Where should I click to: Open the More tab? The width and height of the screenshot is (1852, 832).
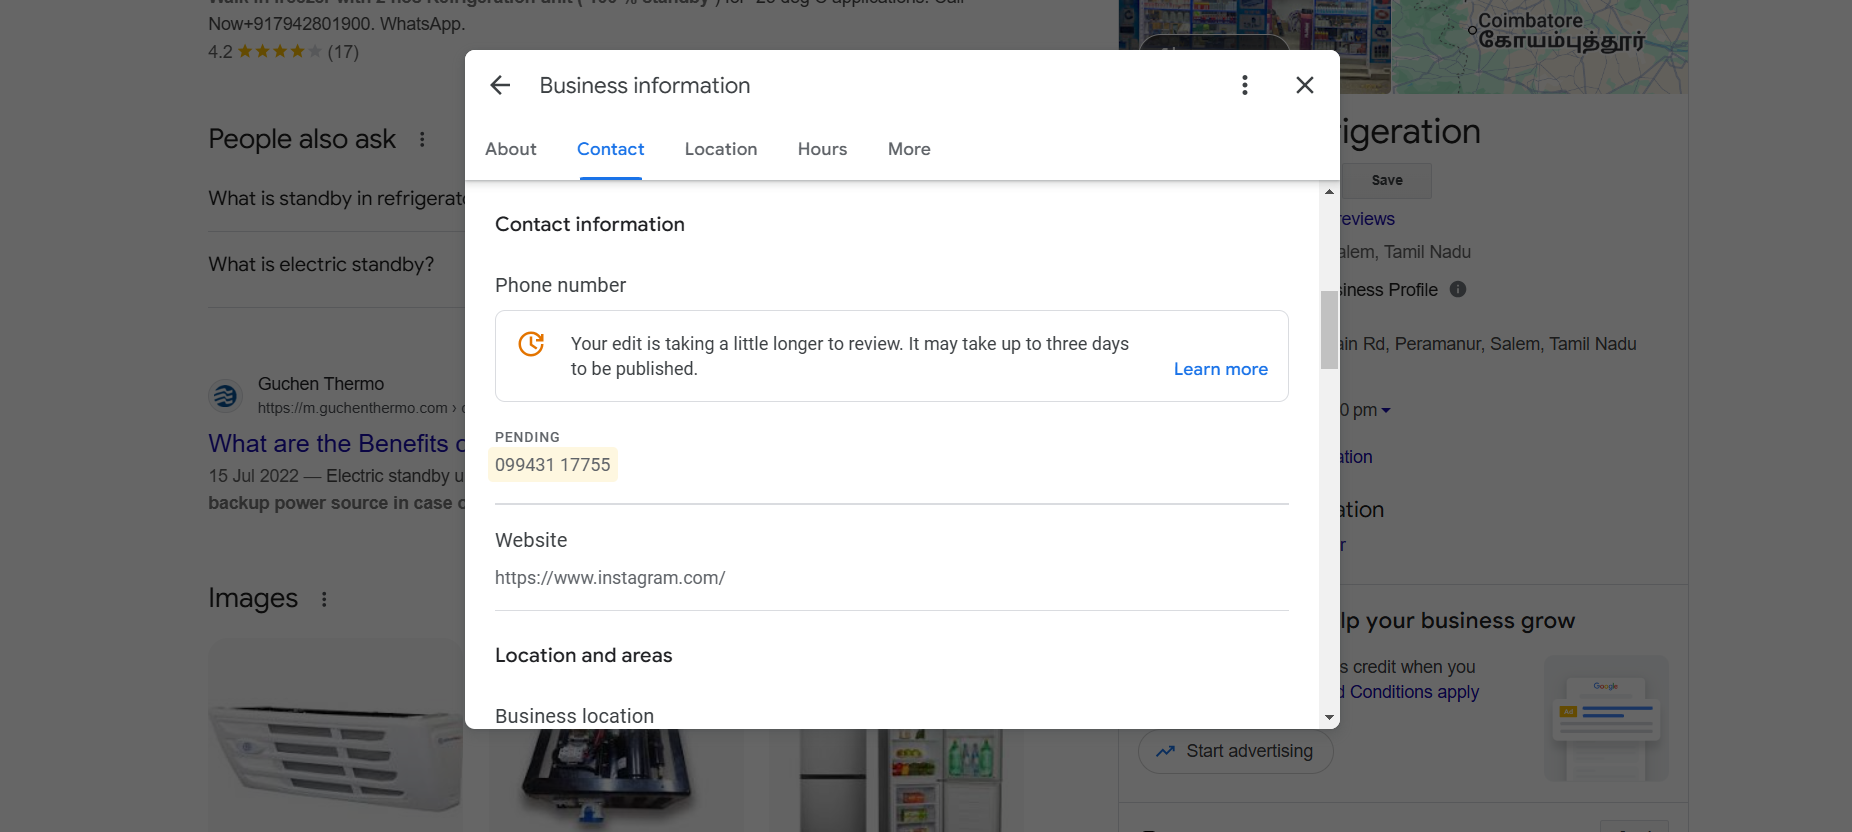click(x=909, y=149)
